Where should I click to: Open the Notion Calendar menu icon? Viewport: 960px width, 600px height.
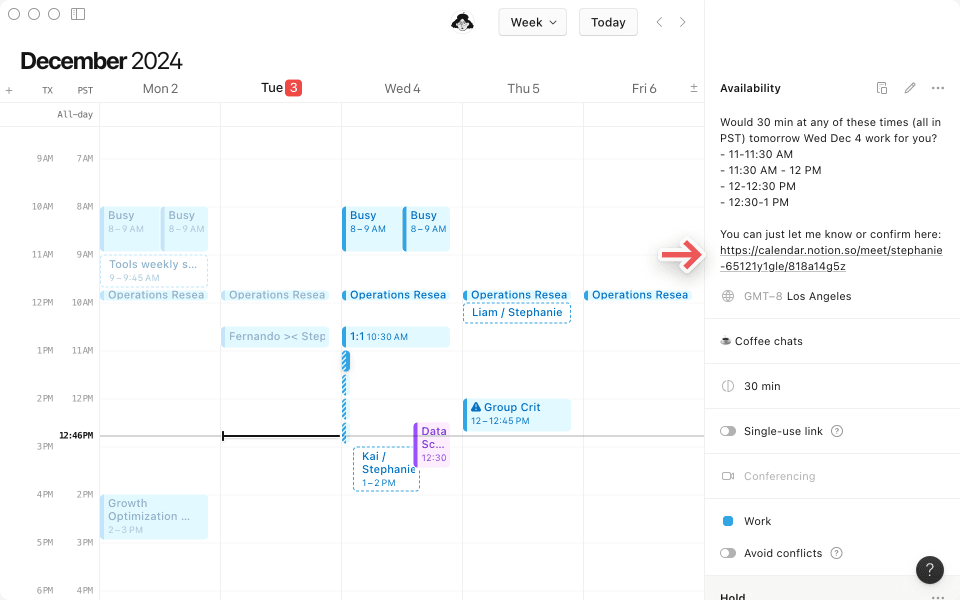click(462, 21)
